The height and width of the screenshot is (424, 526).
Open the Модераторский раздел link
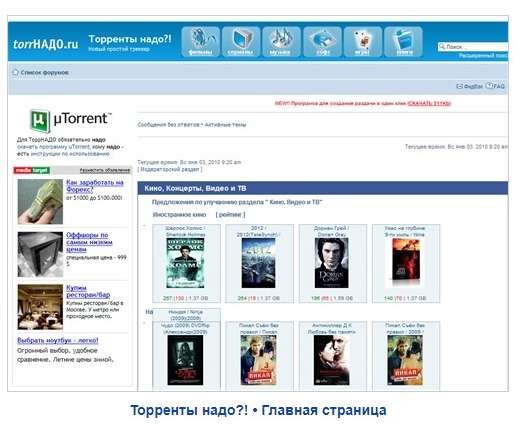pyautogui.click(x=170, y=169)
